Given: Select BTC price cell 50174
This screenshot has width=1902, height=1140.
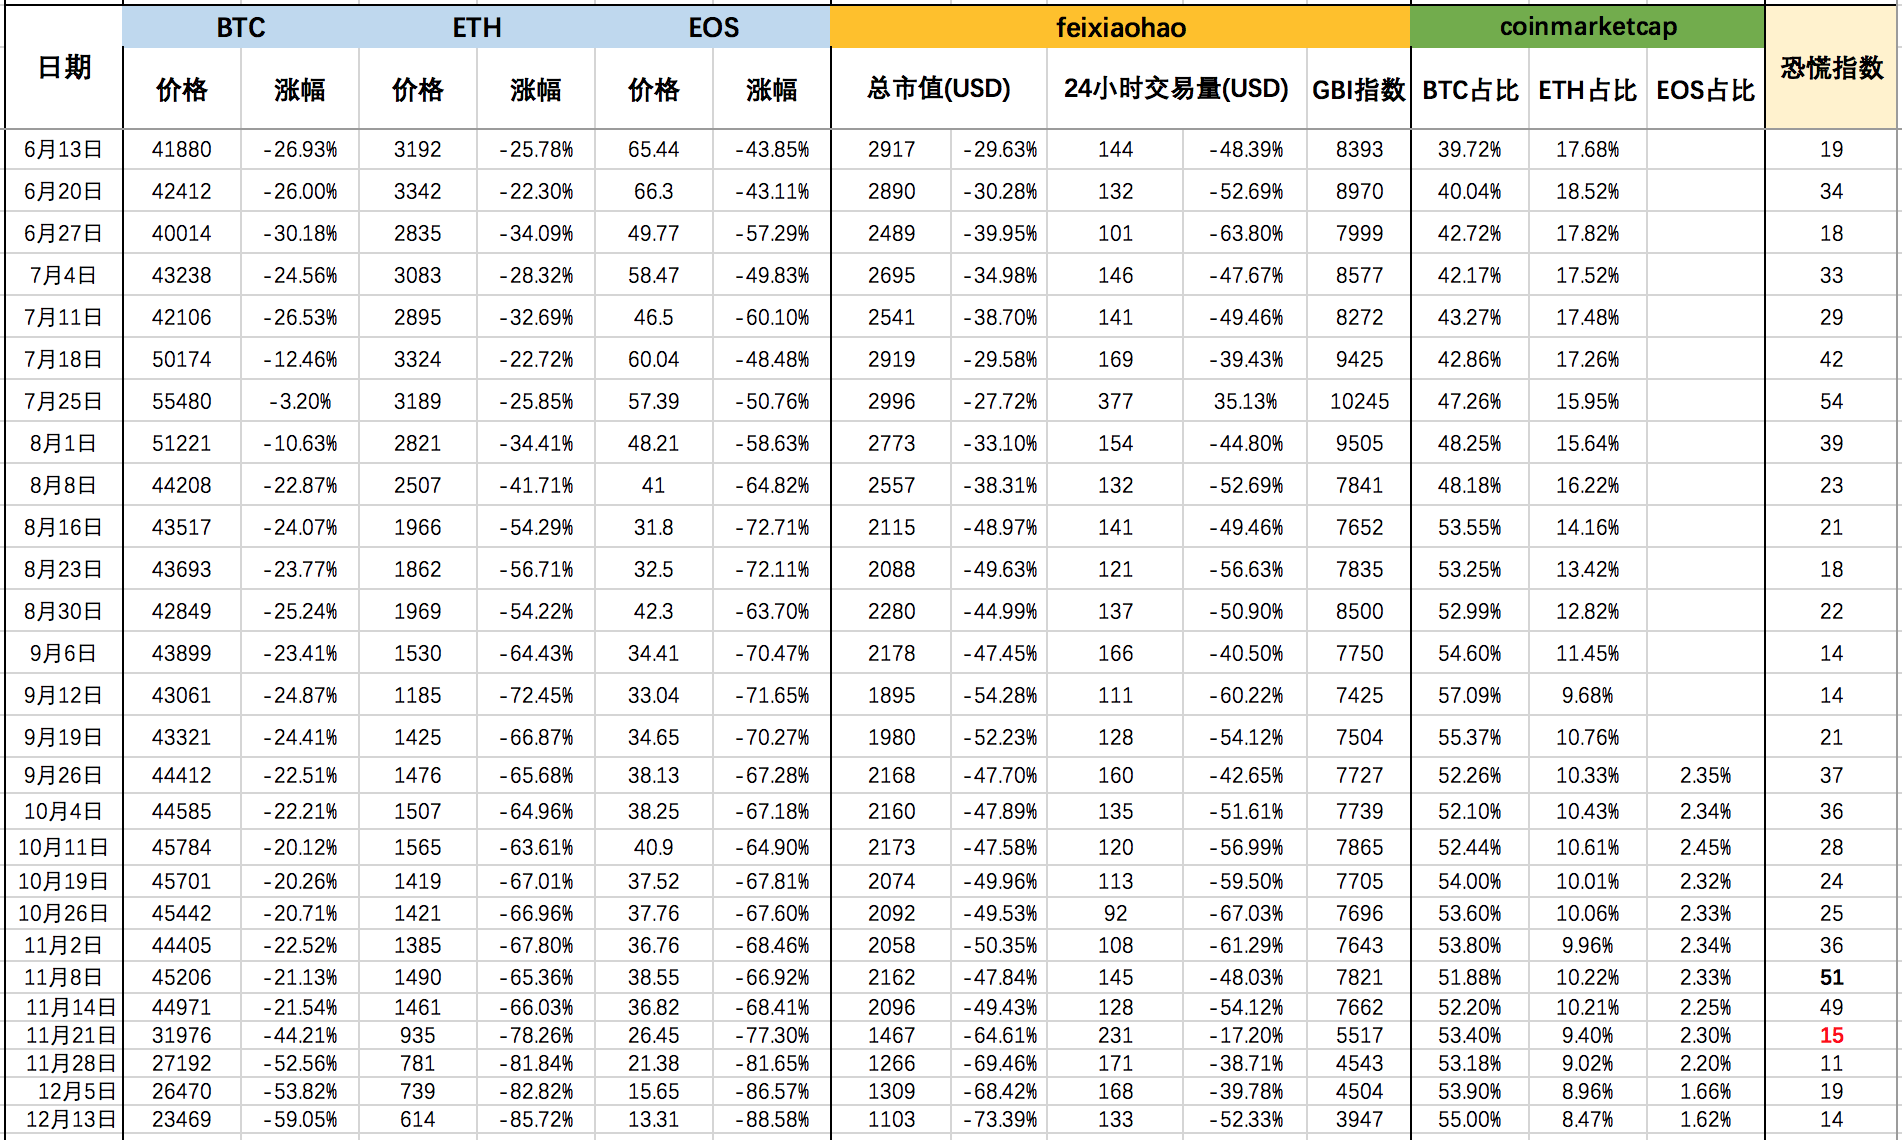Looking at the screenshot, I should pyautogui.click(x=181, y=359).
